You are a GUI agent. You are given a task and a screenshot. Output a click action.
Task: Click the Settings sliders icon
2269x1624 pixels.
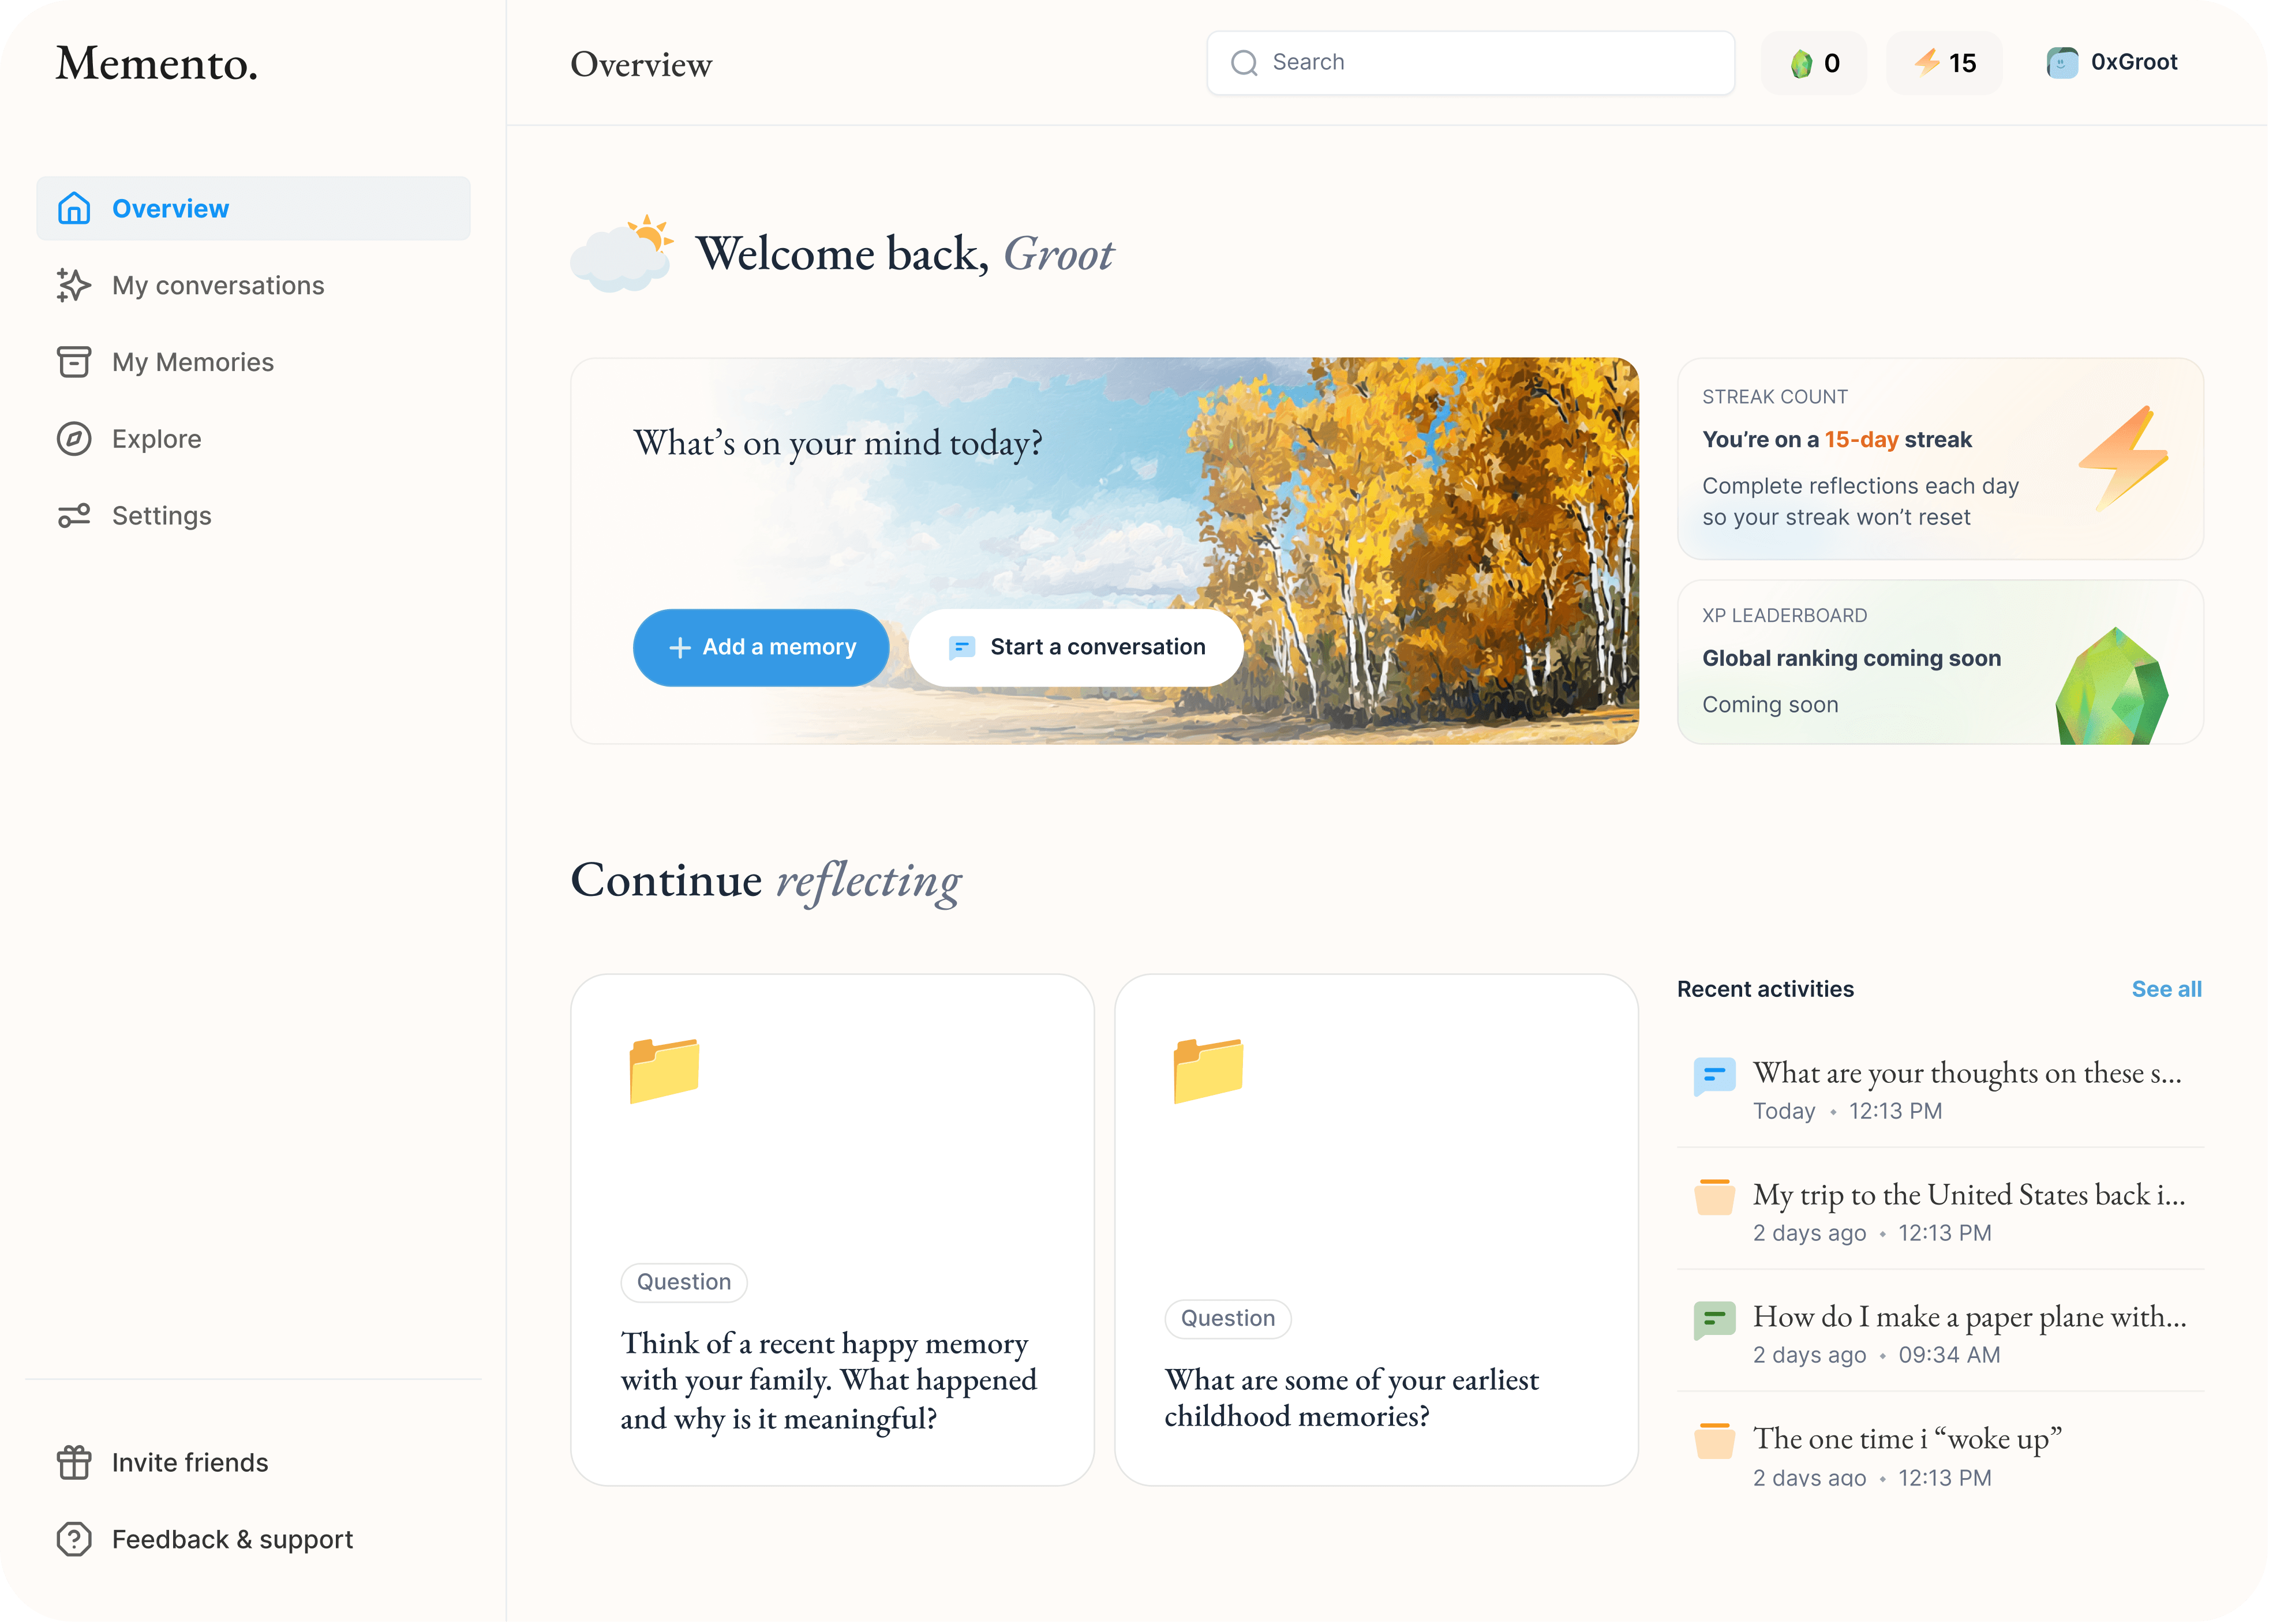click(74, 516)
